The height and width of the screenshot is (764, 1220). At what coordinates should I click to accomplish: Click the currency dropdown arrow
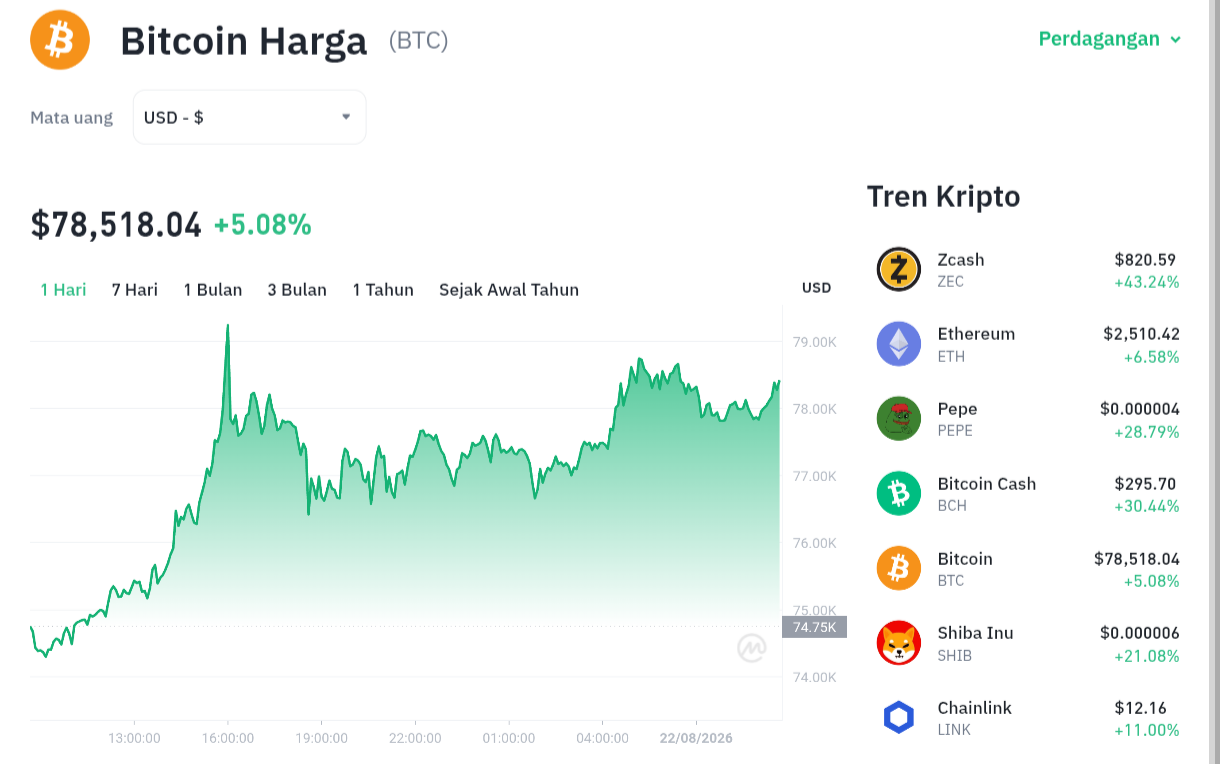[x=346, y=117]
